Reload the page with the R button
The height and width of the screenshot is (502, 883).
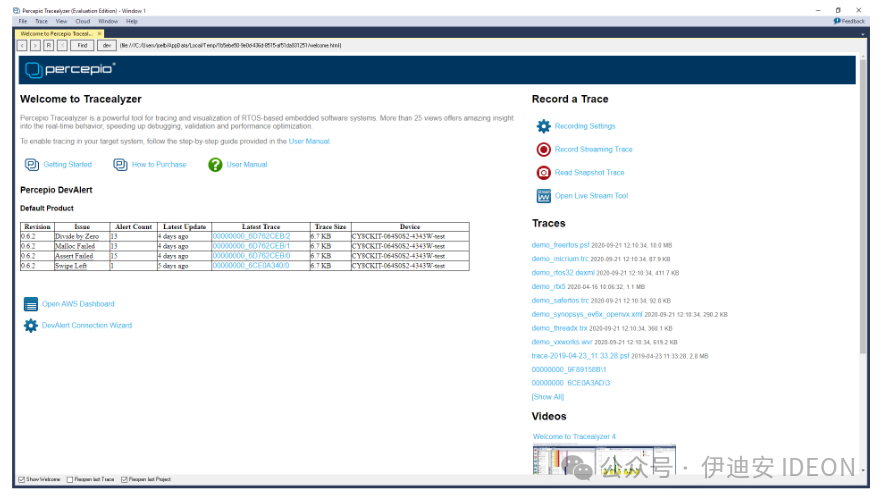point(48,45)
